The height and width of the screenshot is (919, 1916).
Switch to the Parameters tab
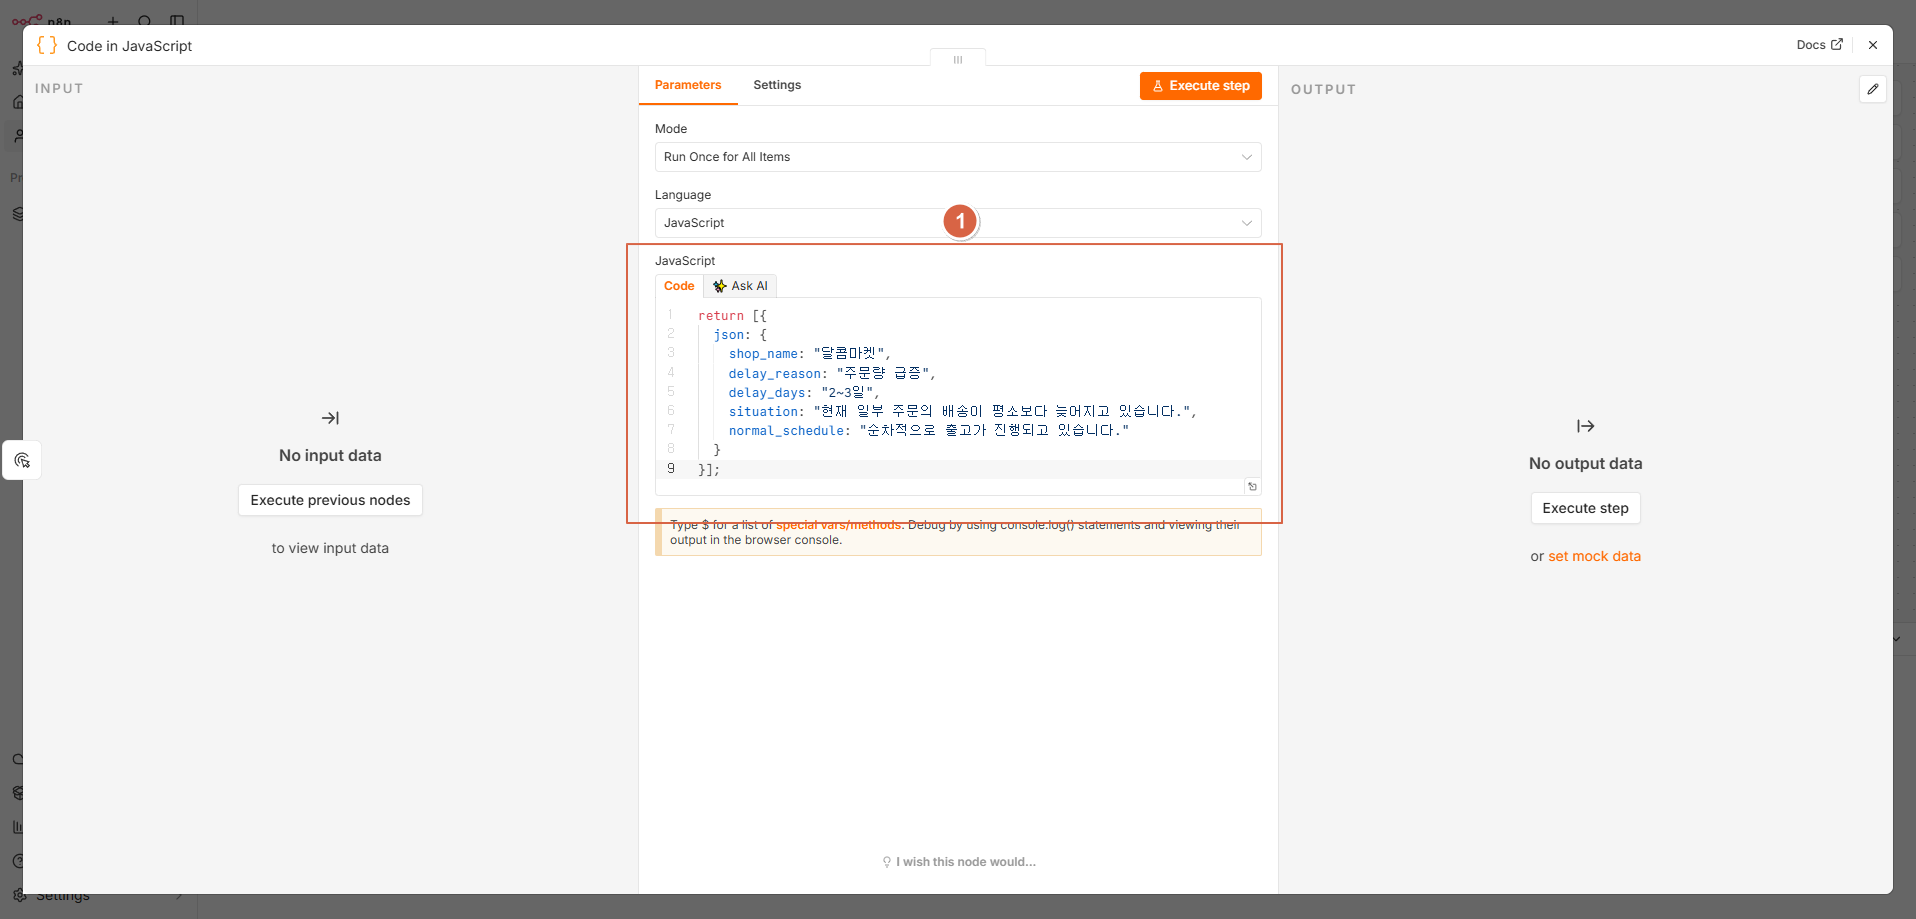688,85
